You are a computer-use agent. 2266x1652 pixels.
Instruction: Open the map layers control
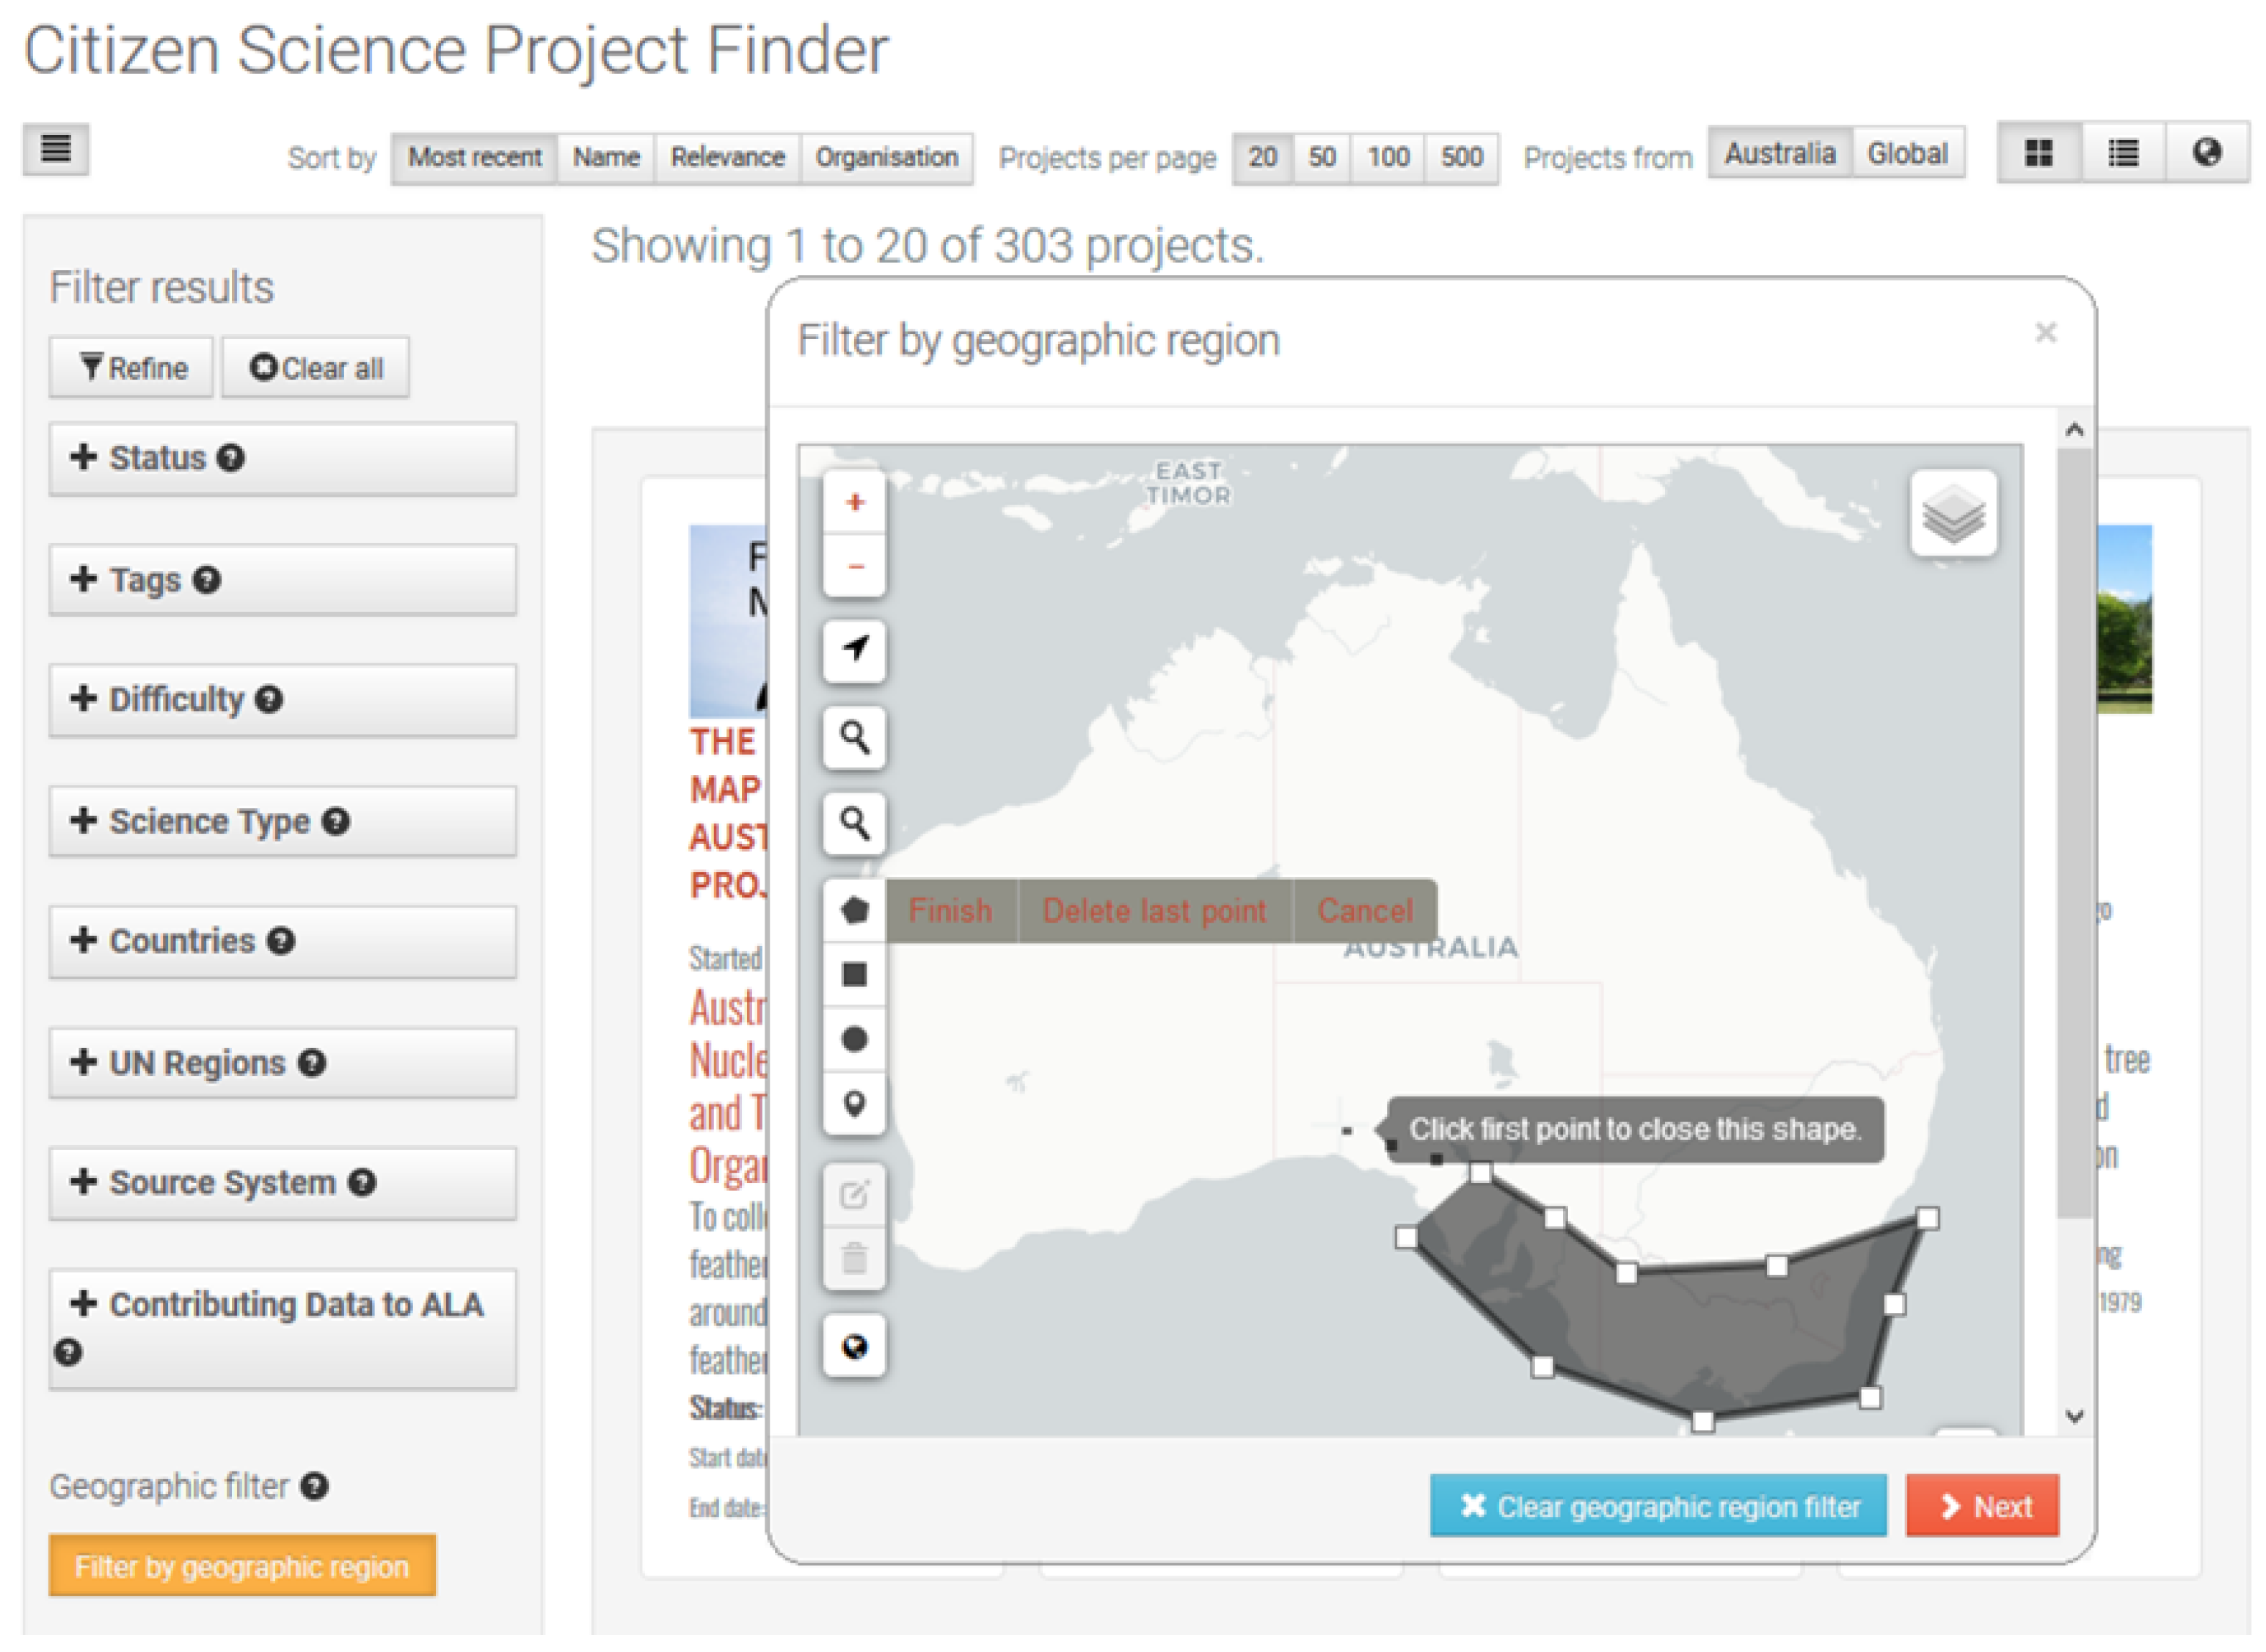[x=1953, y=515]
